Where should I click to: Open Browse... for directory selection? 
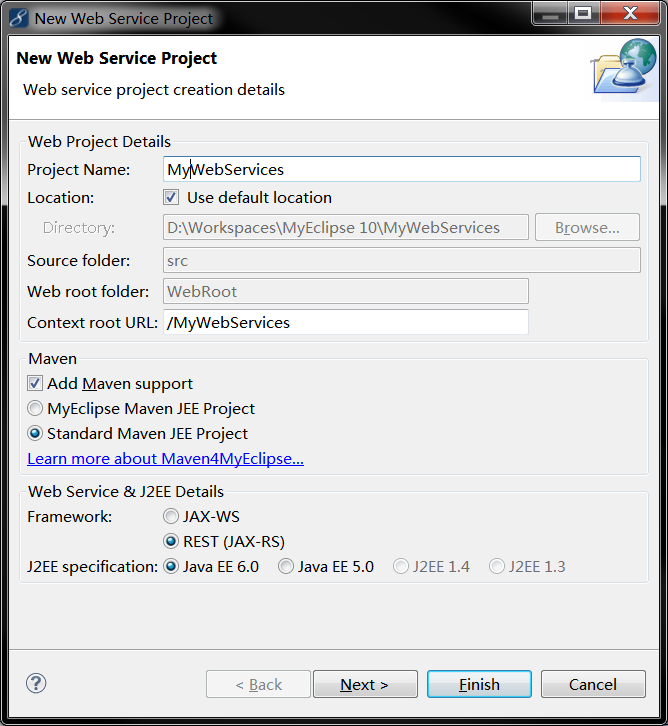click(587, 227)
